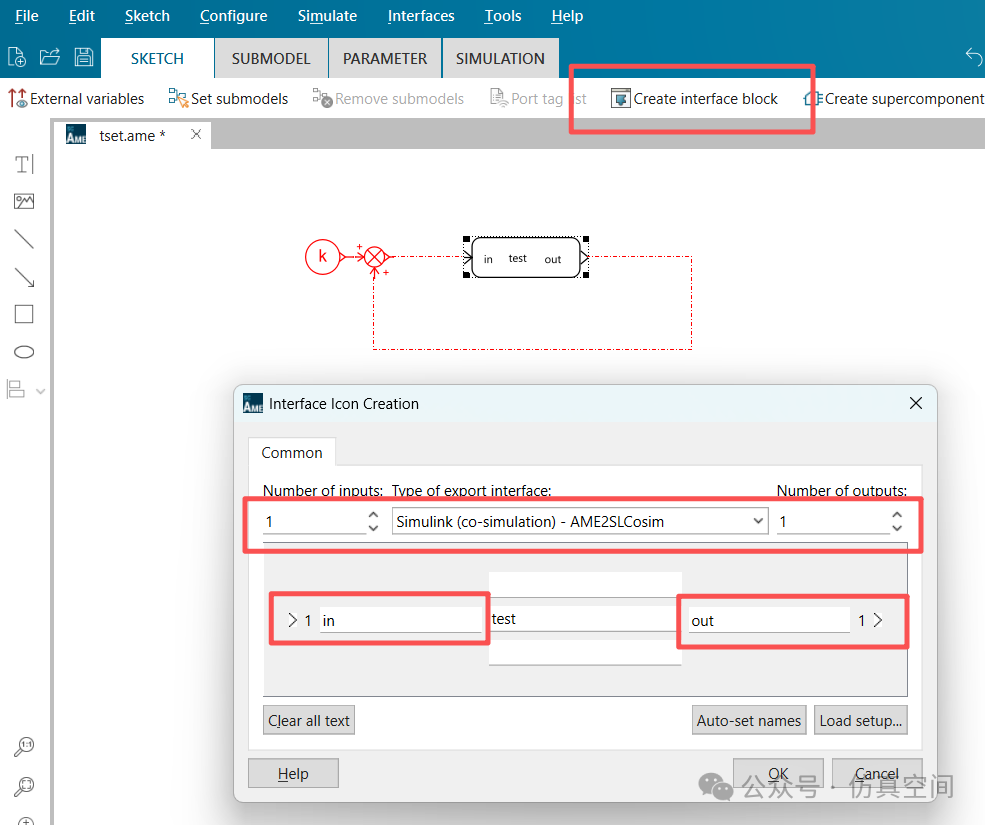Image resolution: width=985 pixels, height=825 pixels.
Task: Select the Insert image tool
Action: tap(24, 202)
